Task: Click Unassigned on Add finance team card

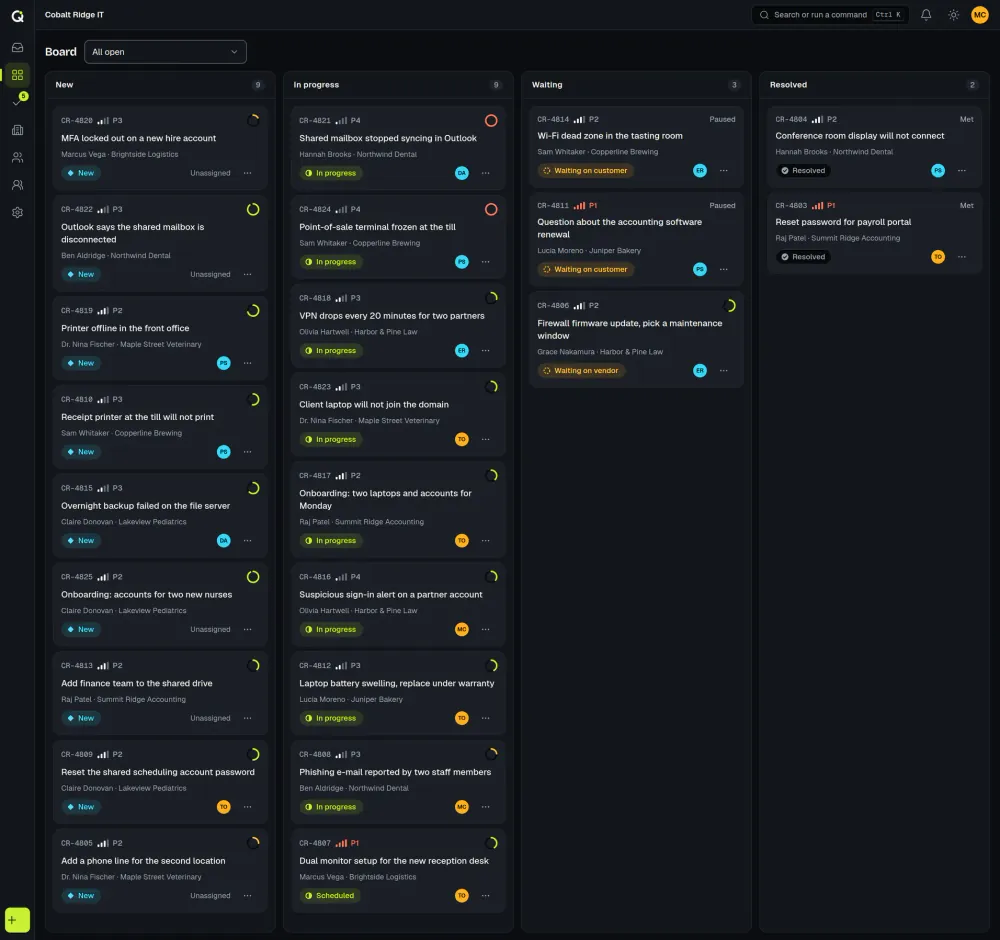Action: [210, 717]
